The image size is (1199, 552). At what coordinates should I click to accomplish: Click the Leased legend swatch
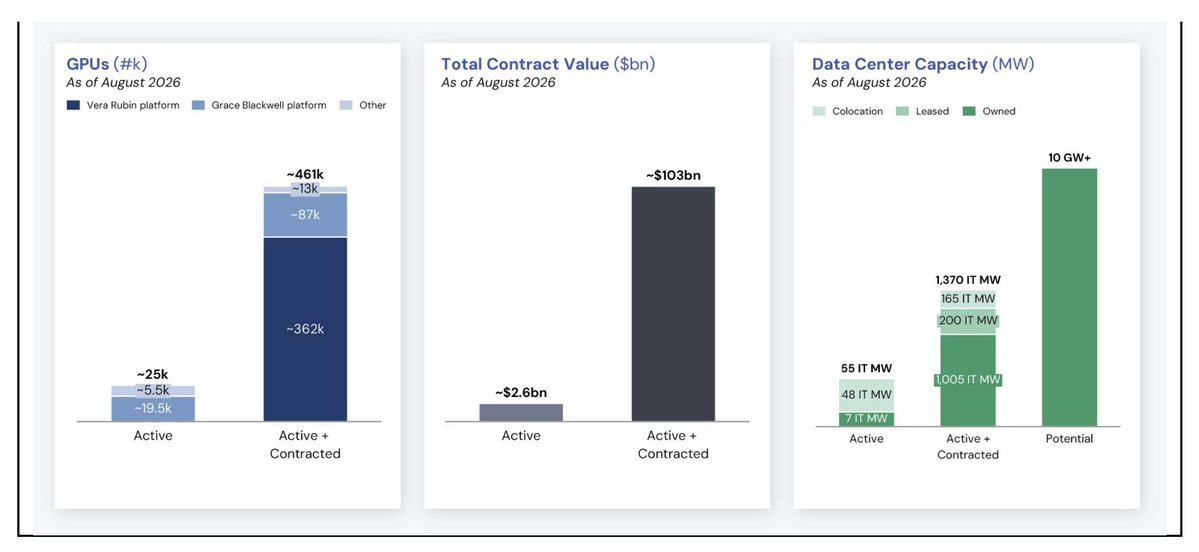point(903,112)
